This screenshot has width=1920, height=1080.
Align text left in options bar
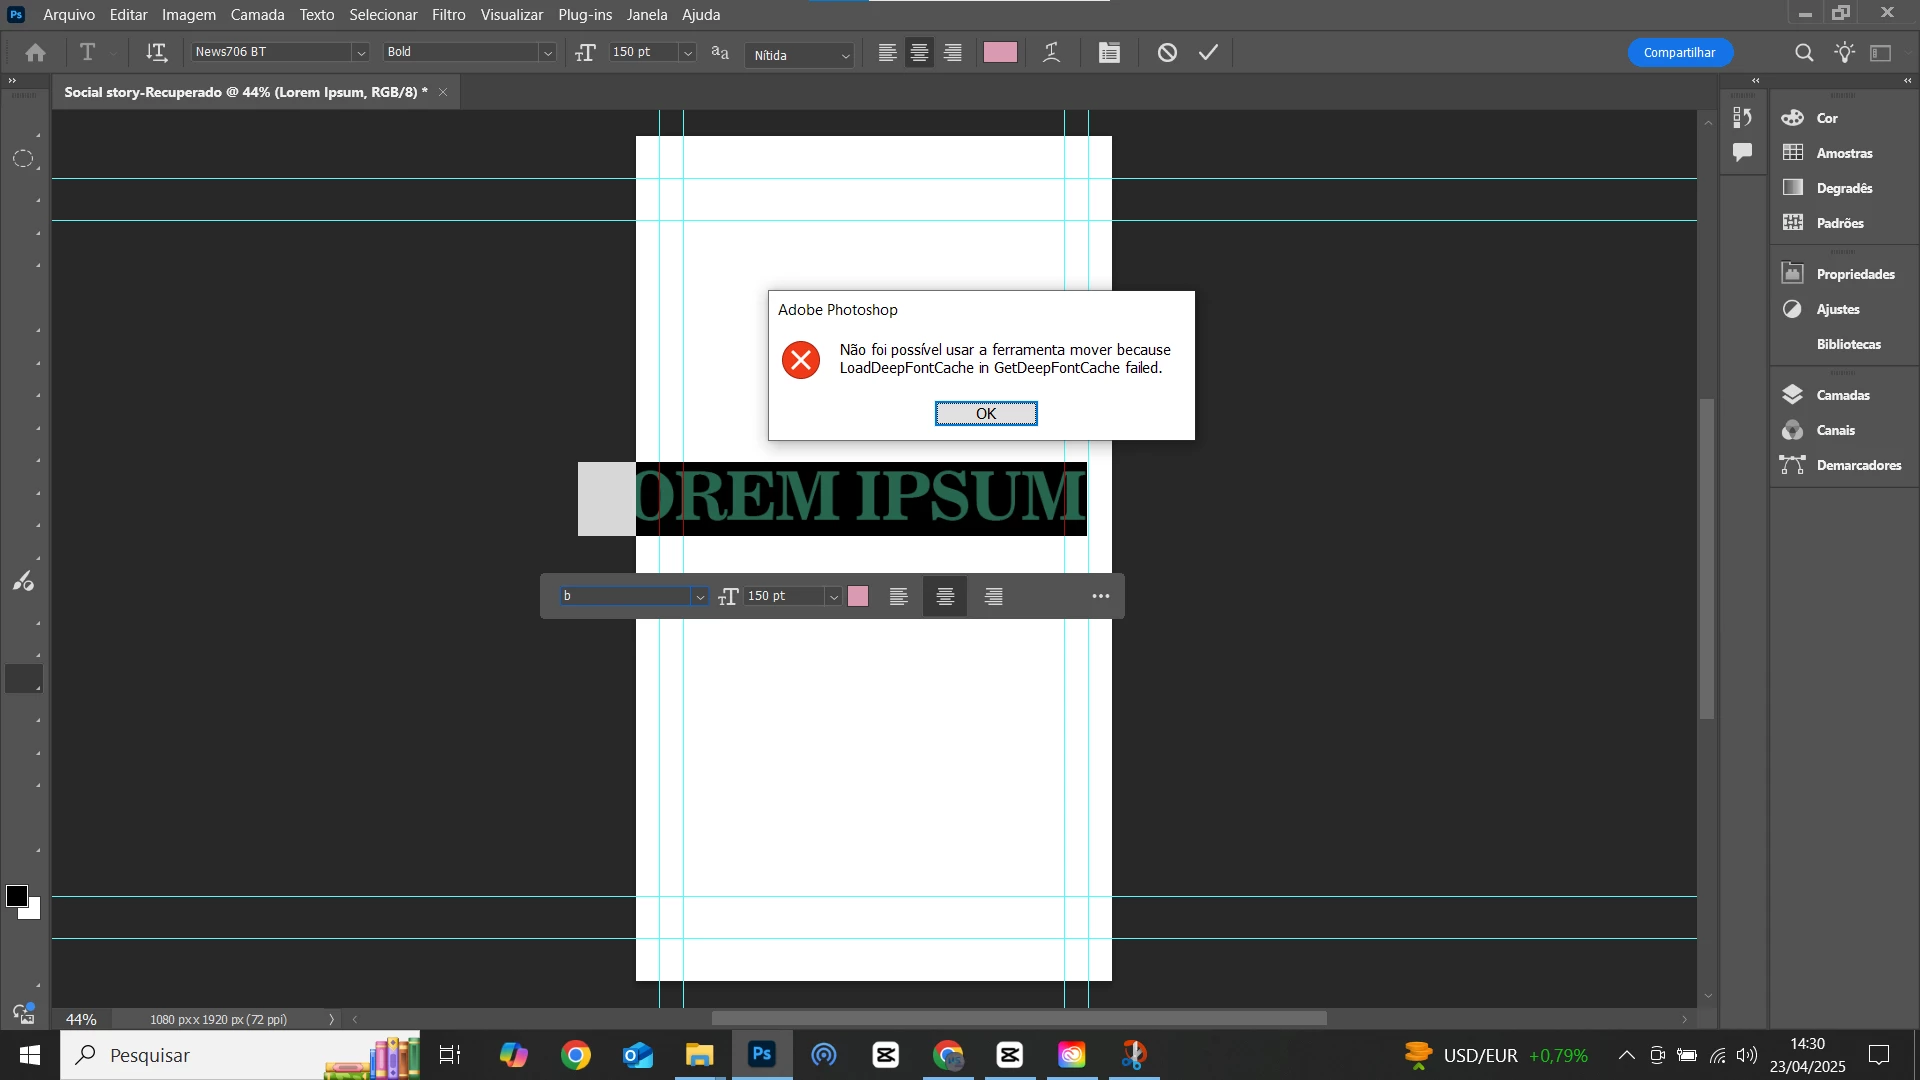[887, 52]
